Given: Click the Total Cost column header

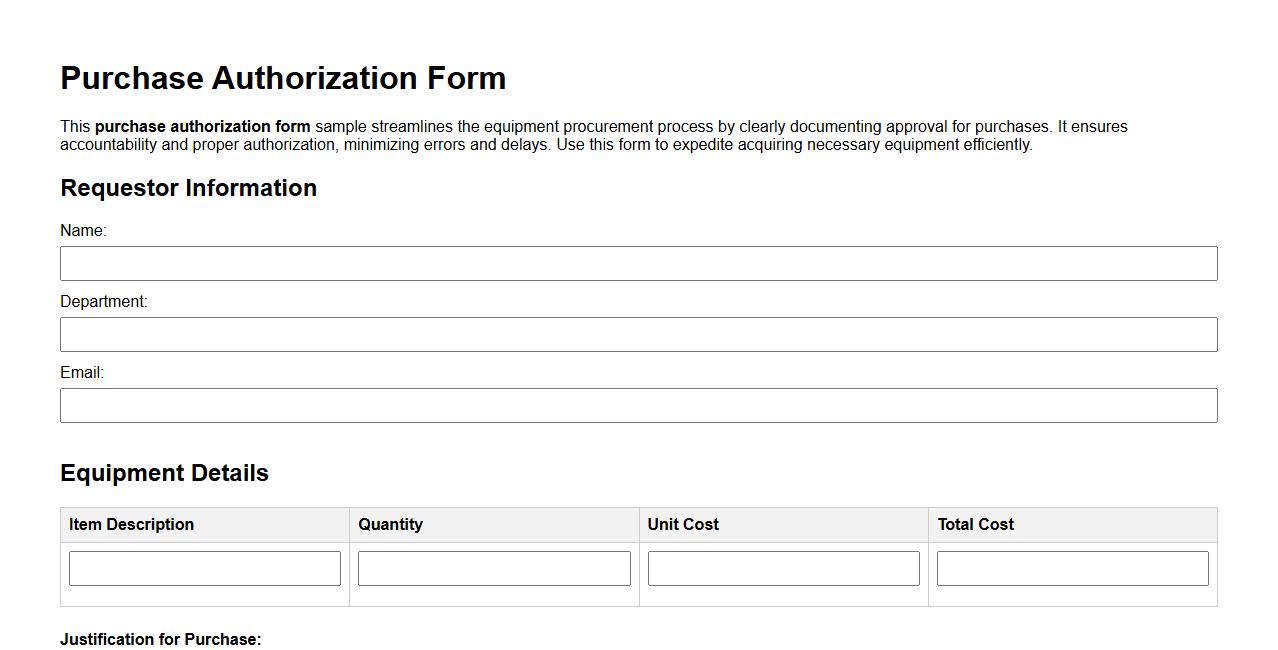Looking at the screenshot, I should (x=974, y=524).
